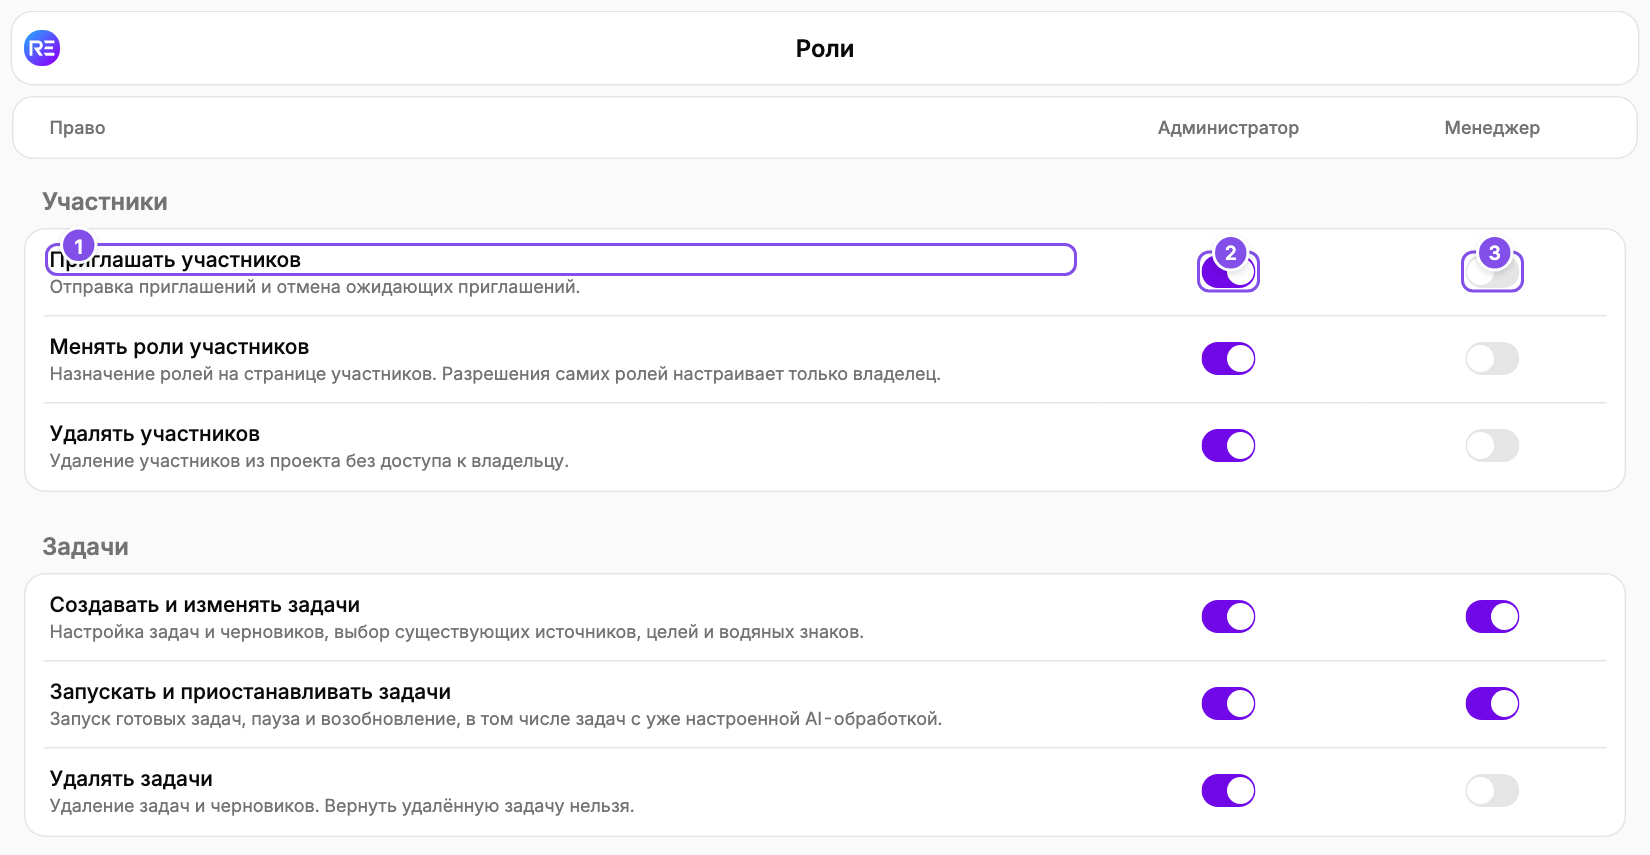Enable Manager's change member roles switch
Image resolution: width=1650 pixels, height=855 pixels.
tap(1492, 359)
